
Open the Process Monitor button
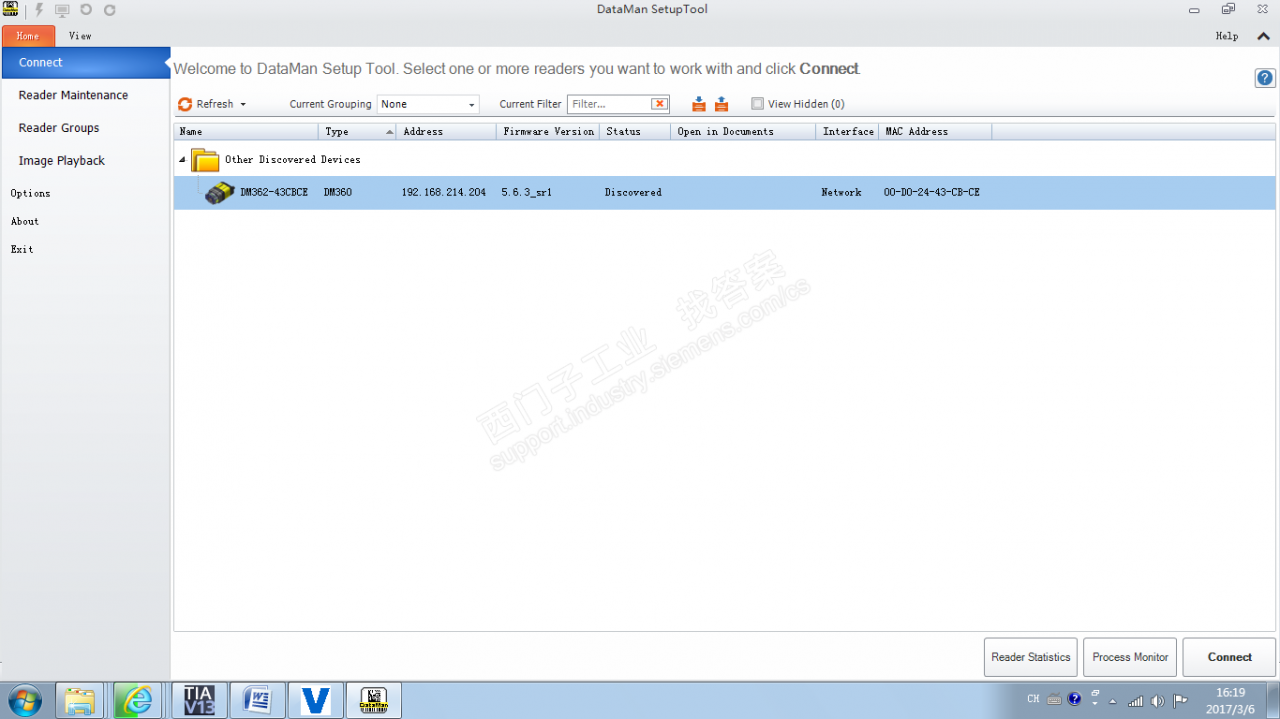pyautogui.click(x=1130, y=657)
